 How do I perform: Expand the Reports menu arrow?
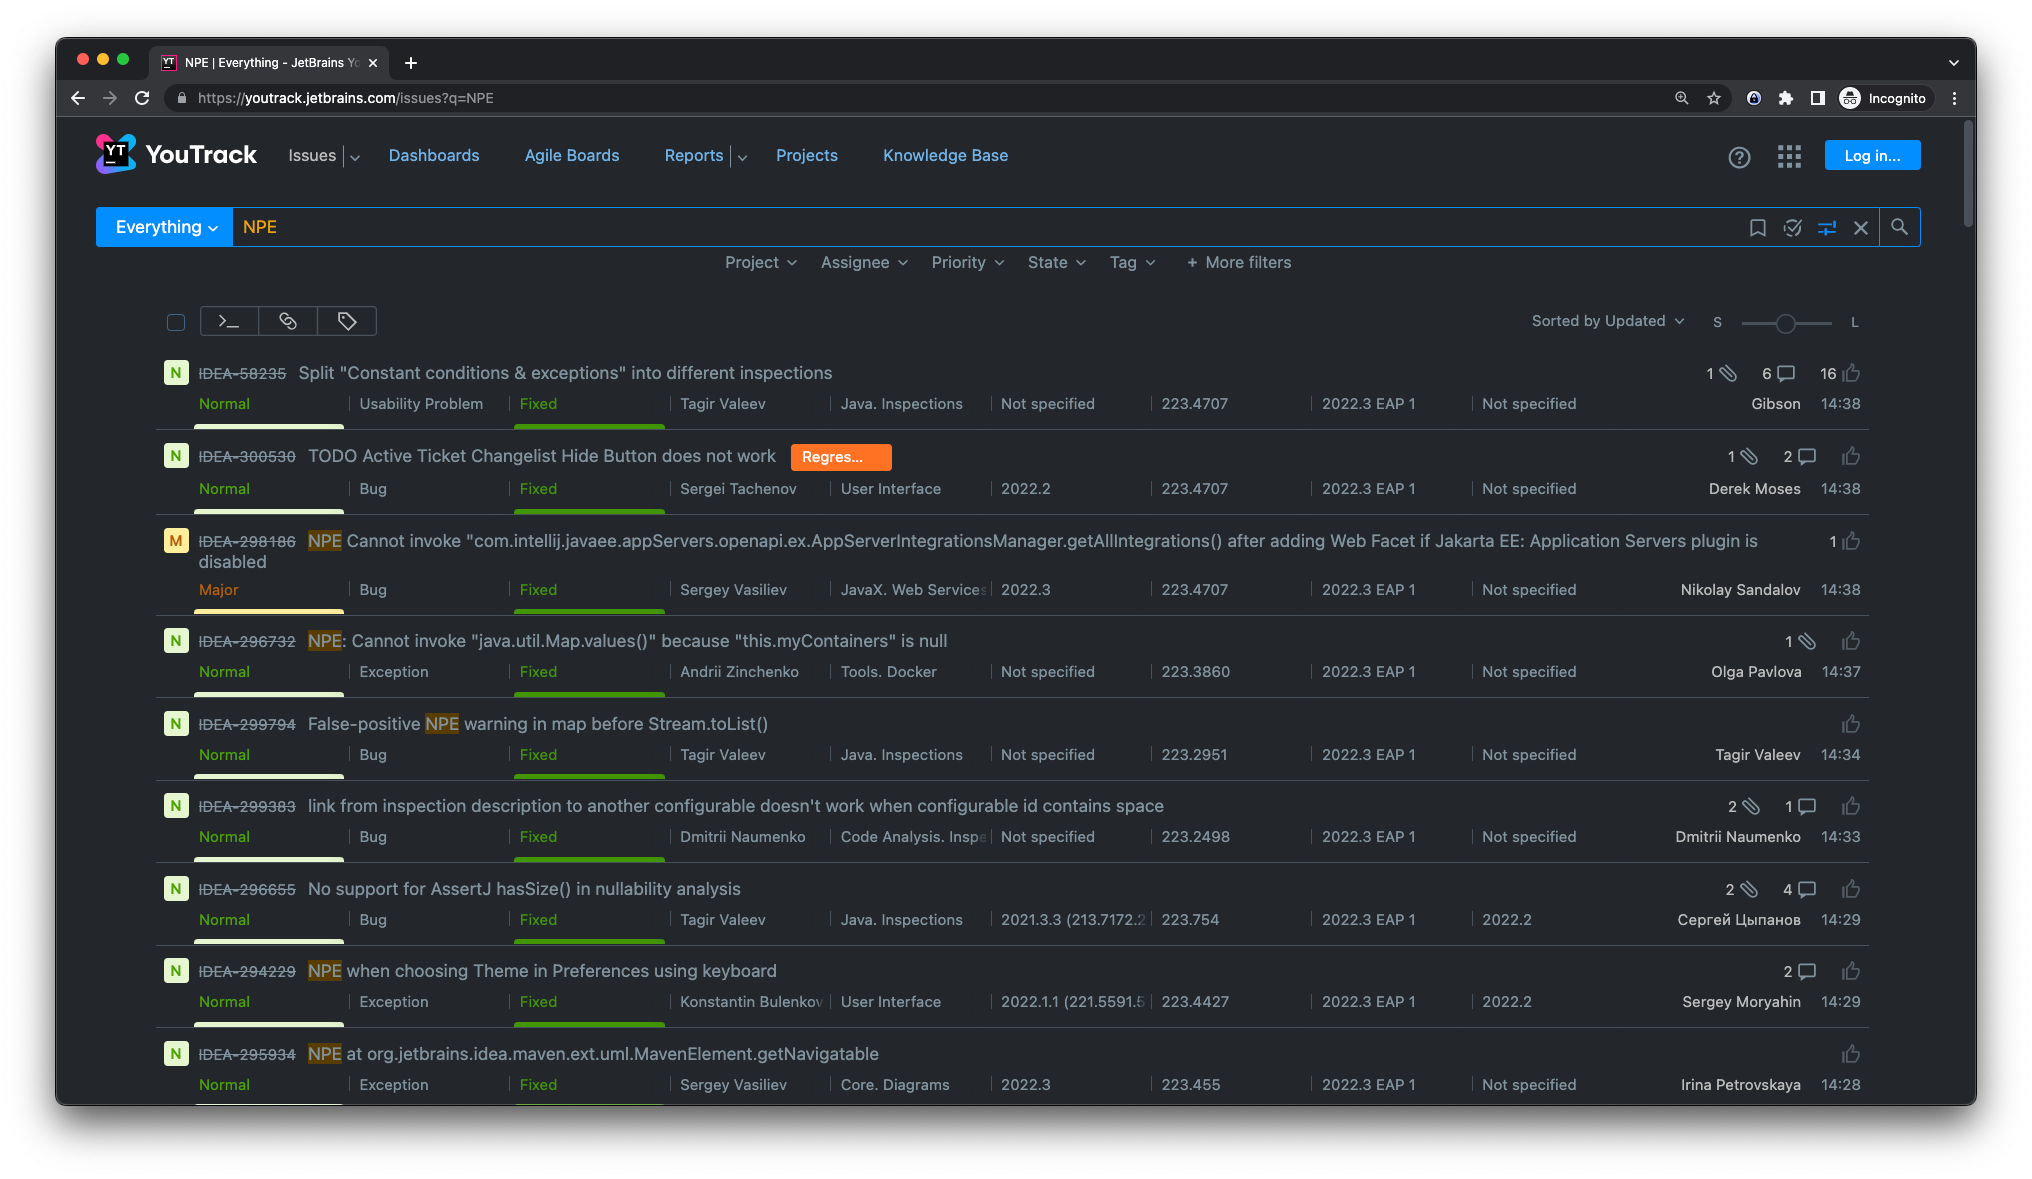742,157
